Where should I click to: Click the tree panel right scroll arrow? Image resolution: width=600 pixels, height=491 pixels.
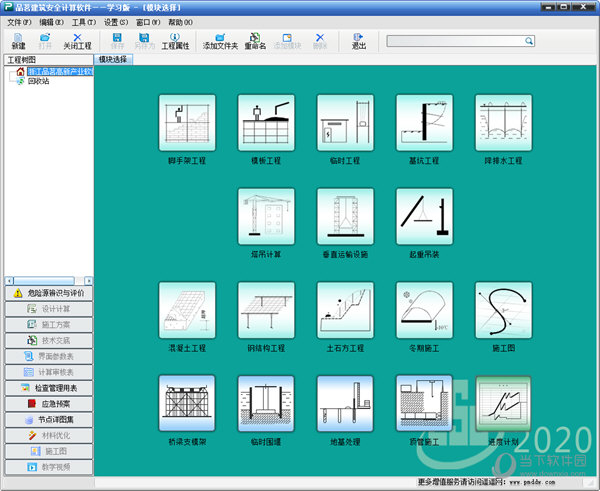[88, 281]
